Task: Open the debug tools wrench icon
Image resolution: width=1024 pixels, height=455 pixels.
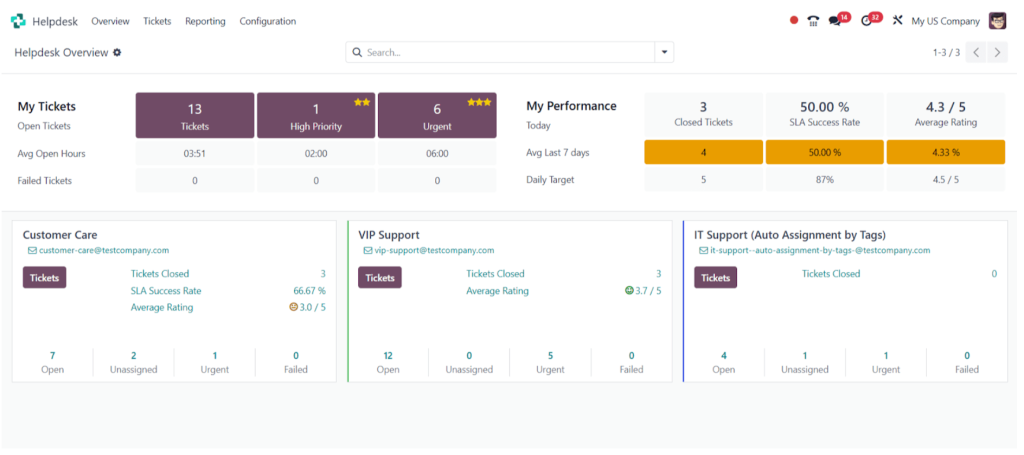Action: [x=897, y=21]
